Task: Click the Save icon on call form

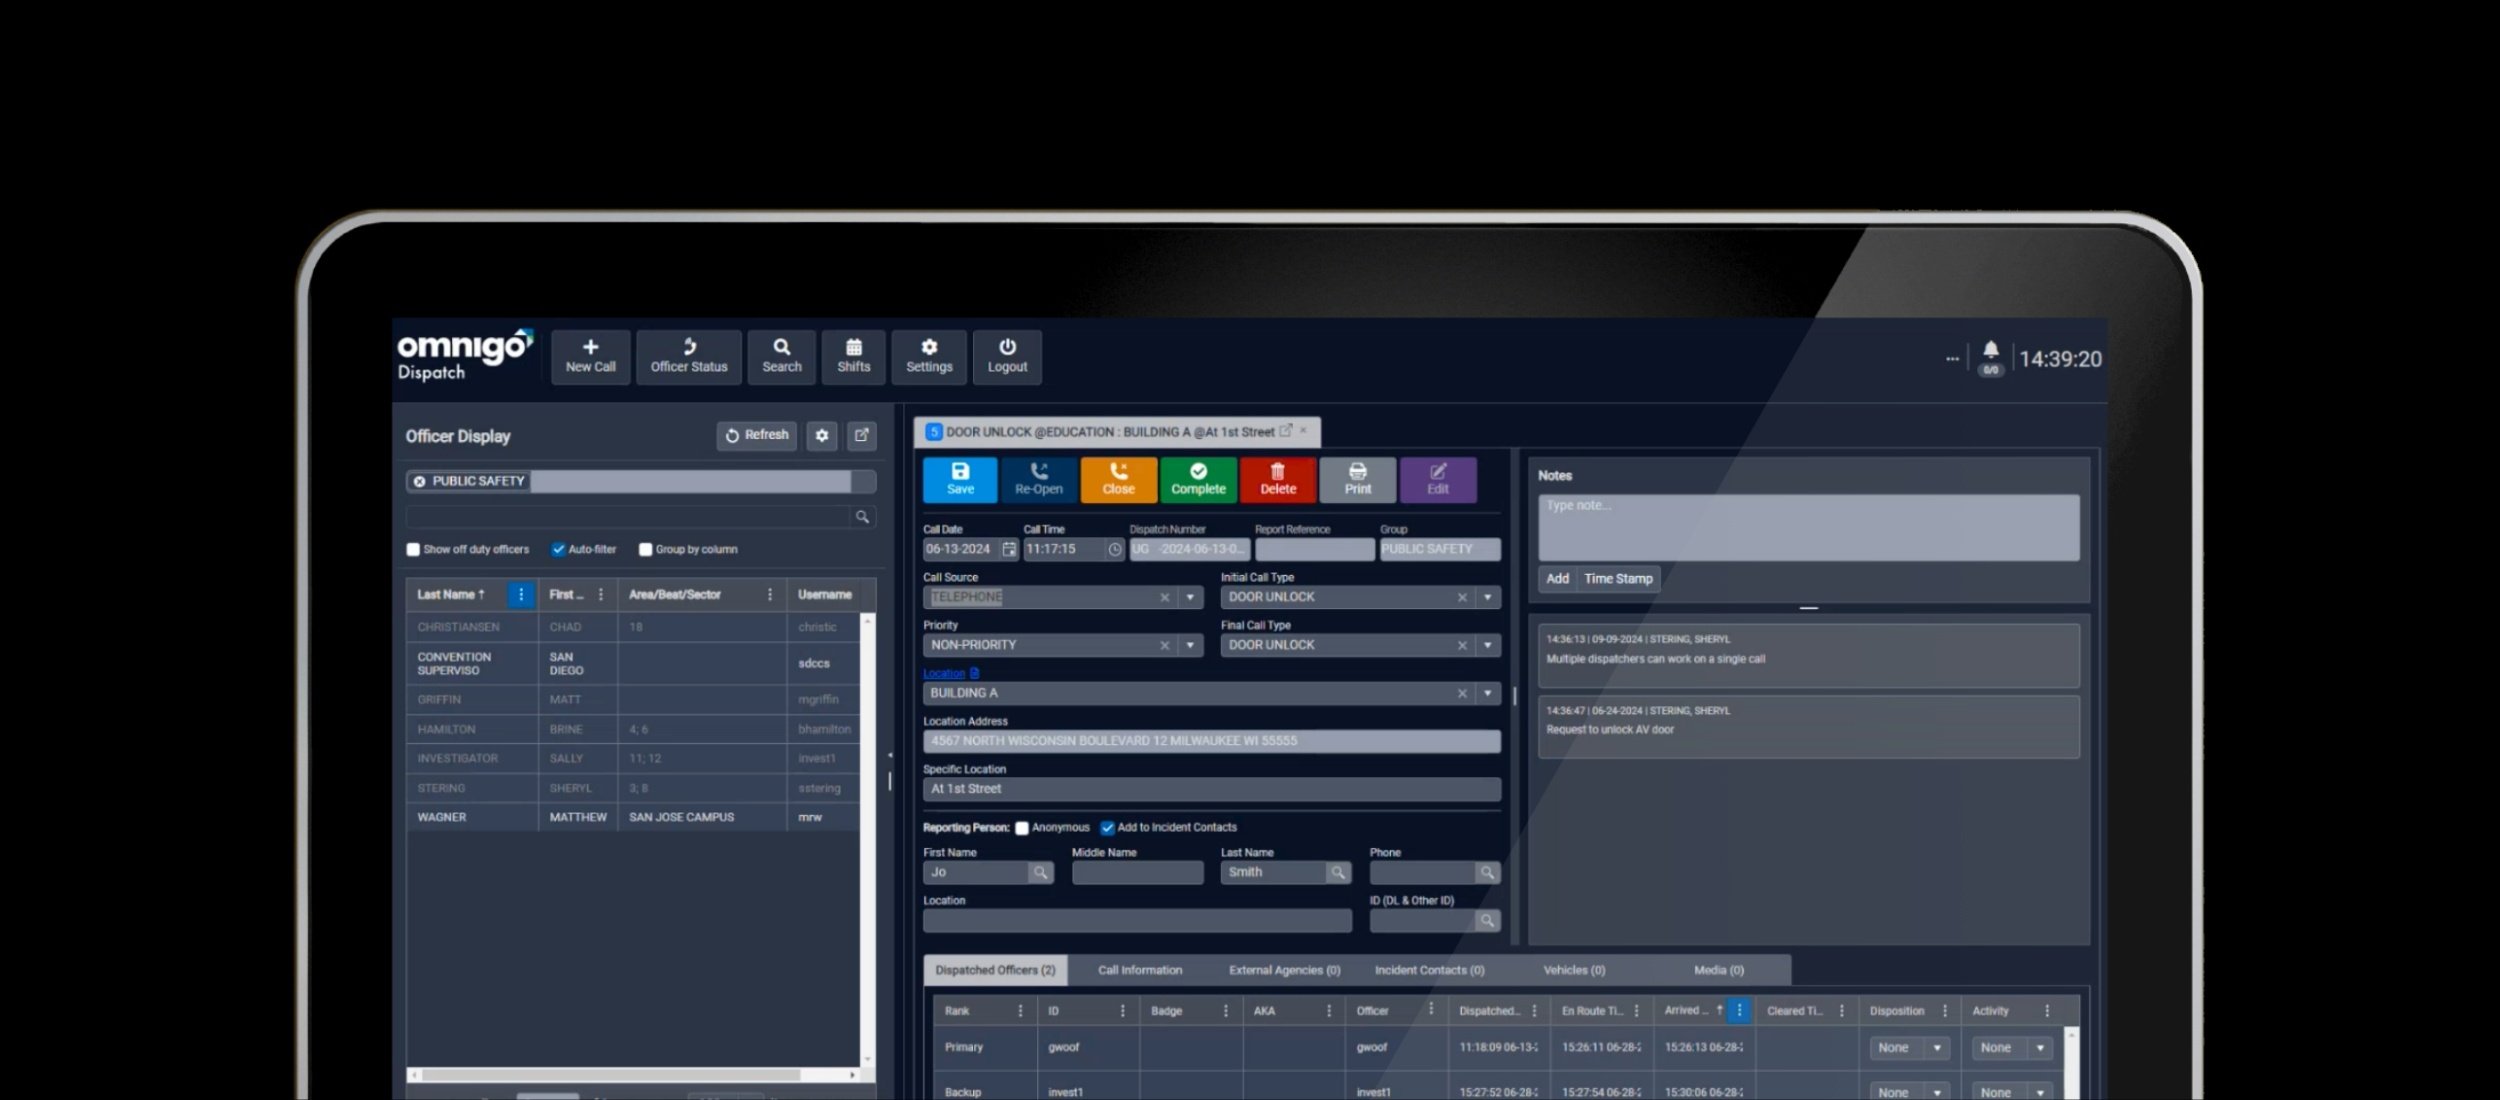Action: coord(958,478)
